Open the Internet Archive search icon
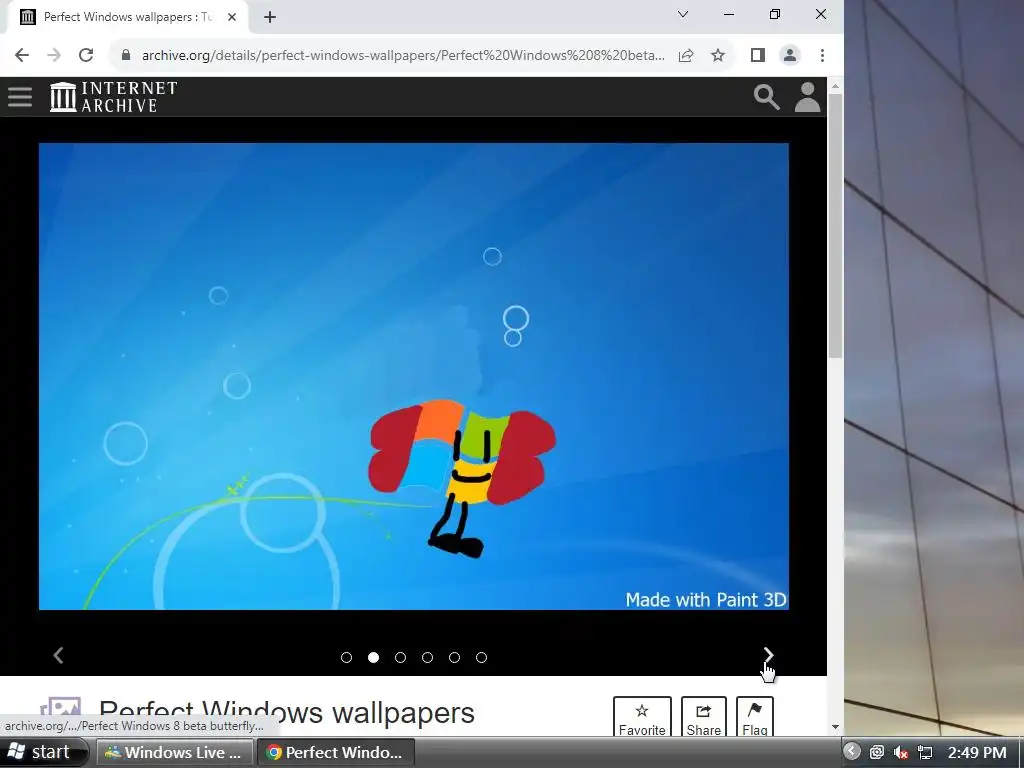This screenshot has height=768, width=1024. tap(766, 97)
